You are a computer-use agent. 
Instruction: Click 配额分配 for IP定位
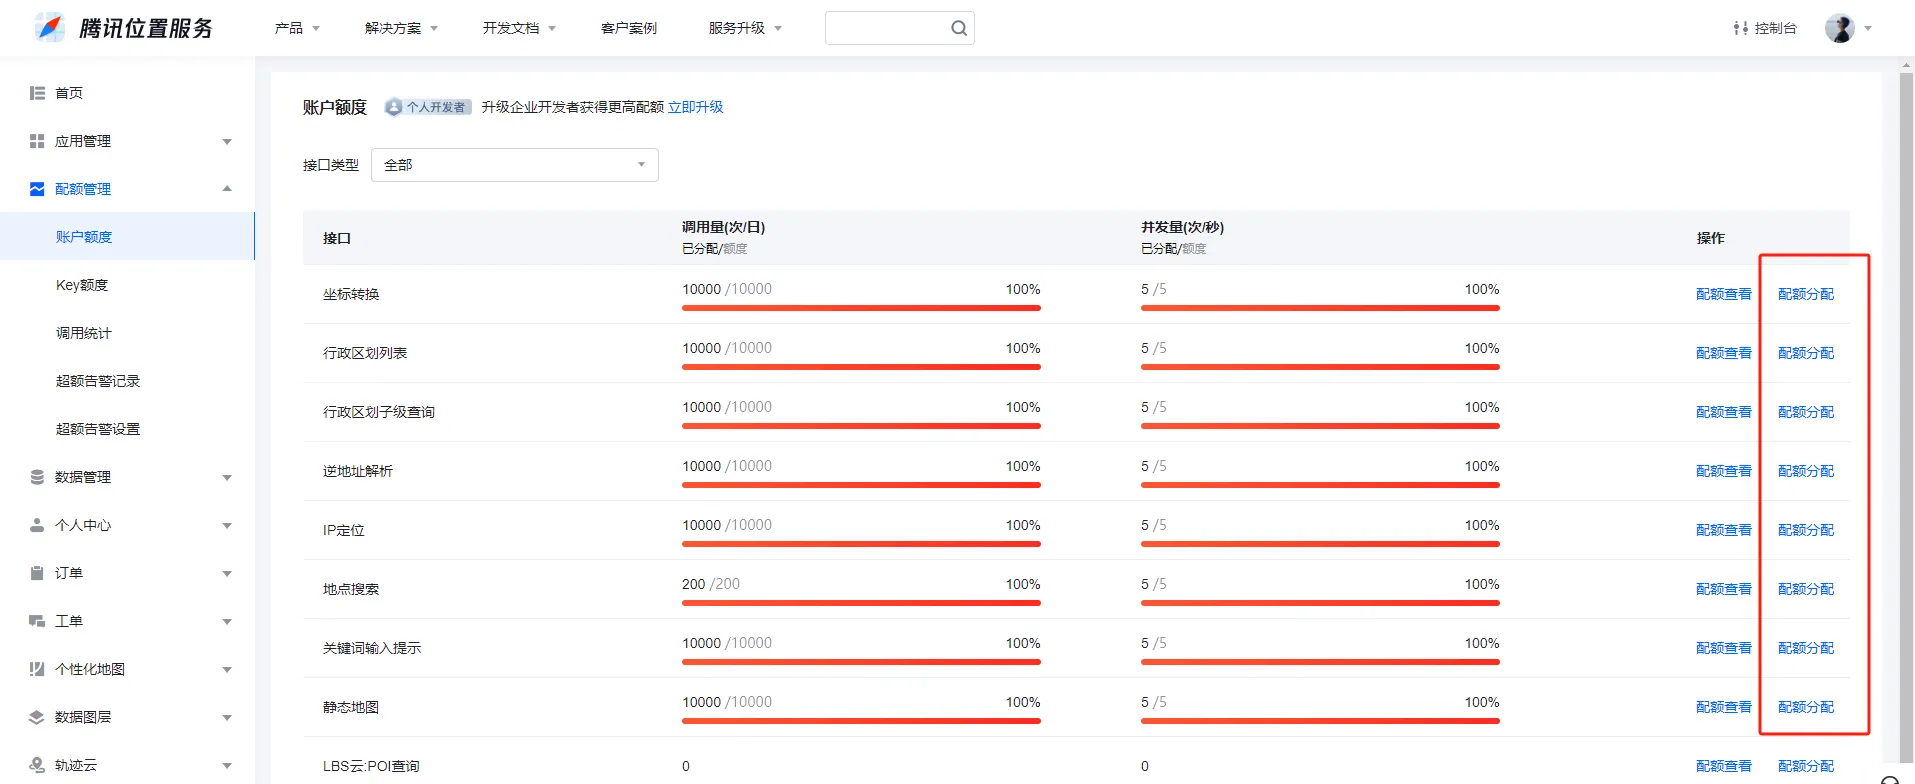coord(1806,530)
